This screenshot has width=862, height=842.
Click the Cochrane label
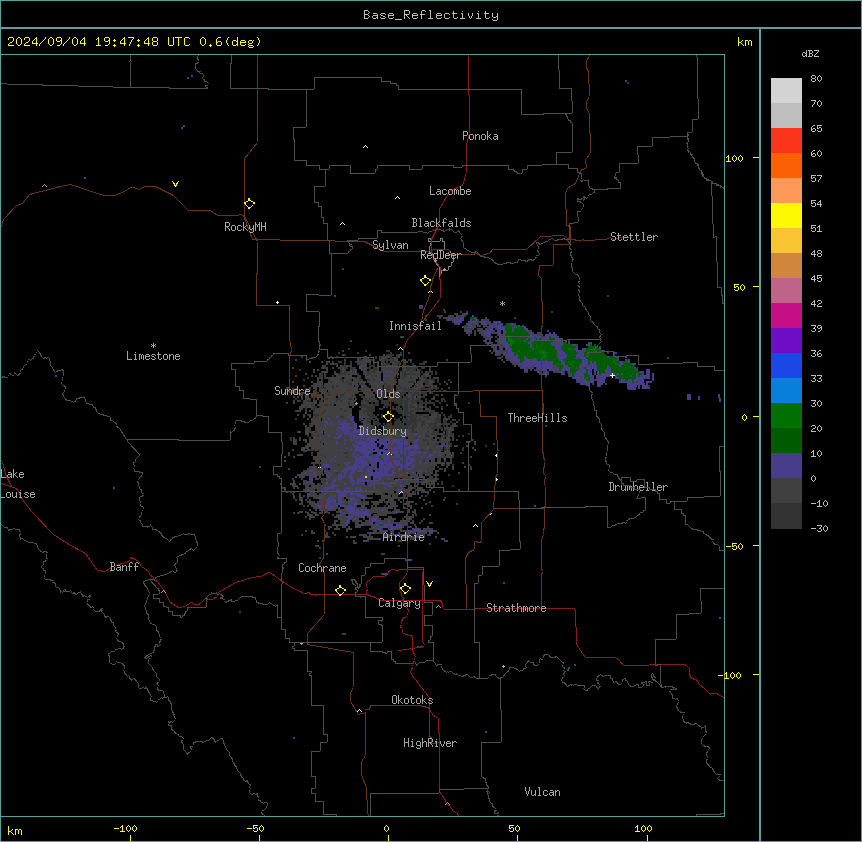322,568
